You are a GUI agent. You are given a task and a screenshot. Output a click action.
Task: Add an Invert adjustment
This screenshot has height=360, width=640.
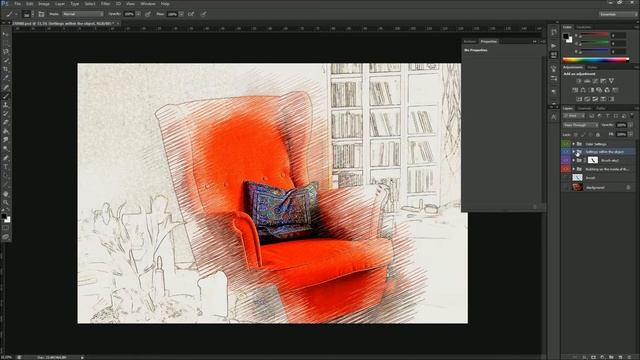click(579, 99)
